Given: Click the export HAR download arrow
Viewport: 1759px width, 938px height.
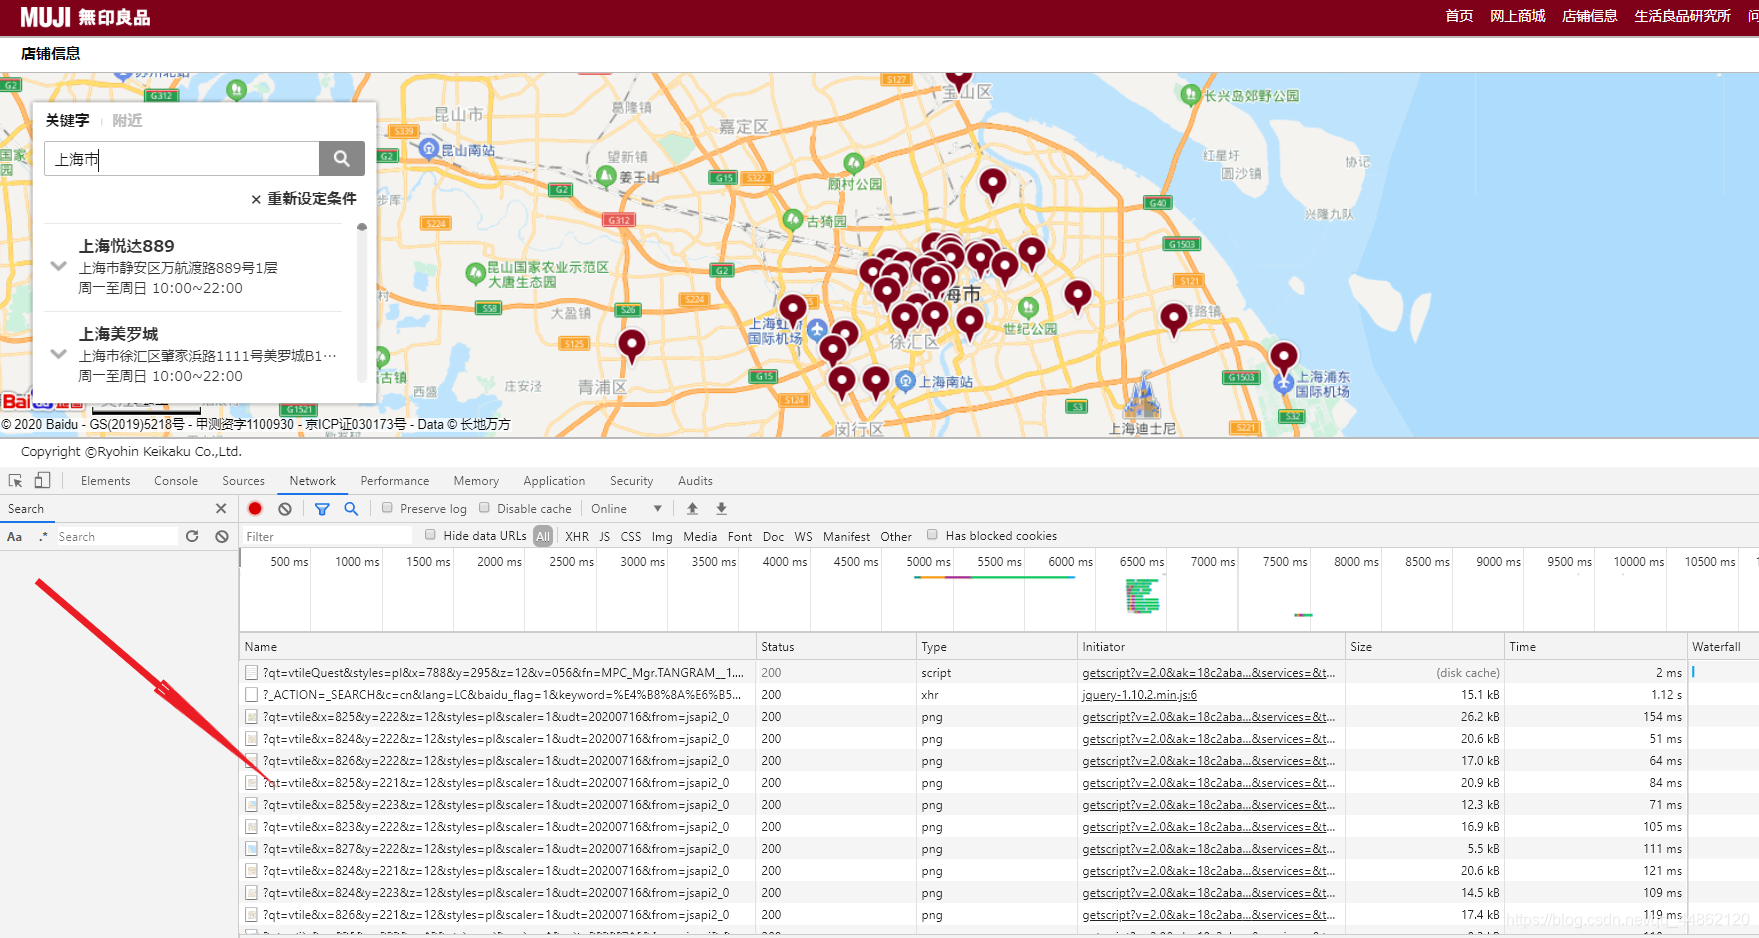Looking at the screenshot, I should click(721, 509).
